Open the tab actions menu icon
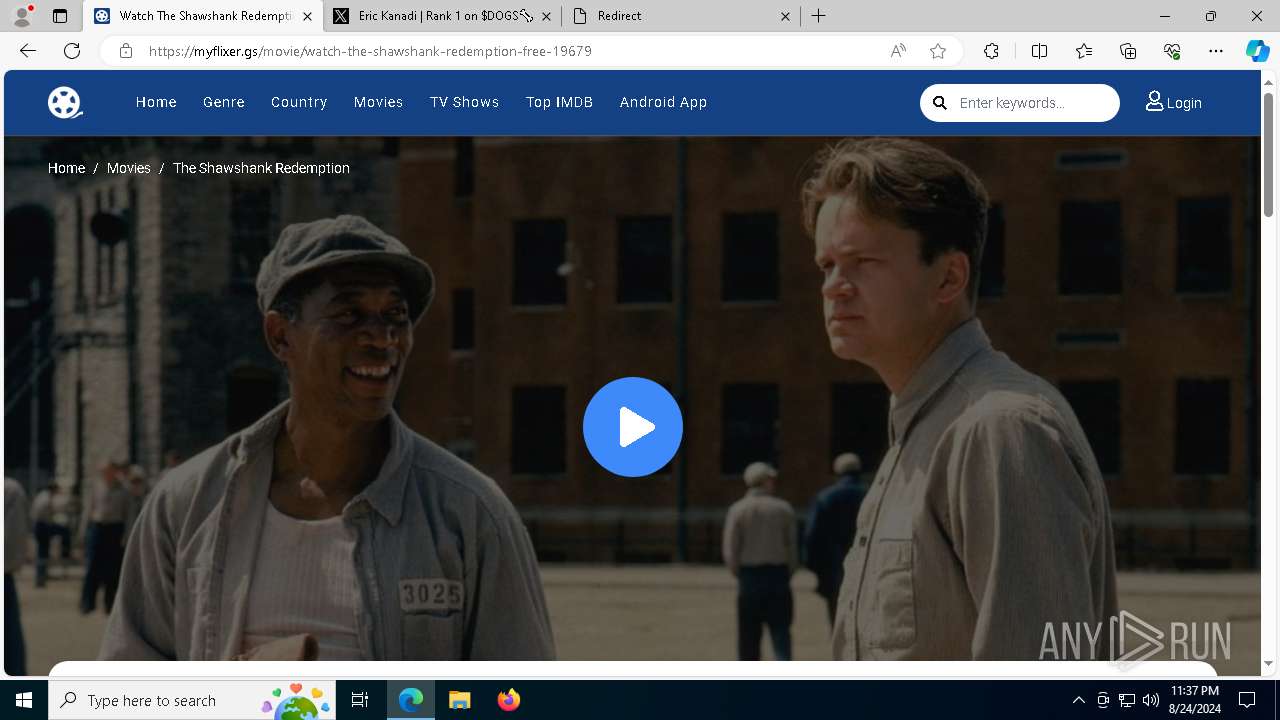Image resolution: width=1280 pixels, height=720 pixels. (60, 16)
